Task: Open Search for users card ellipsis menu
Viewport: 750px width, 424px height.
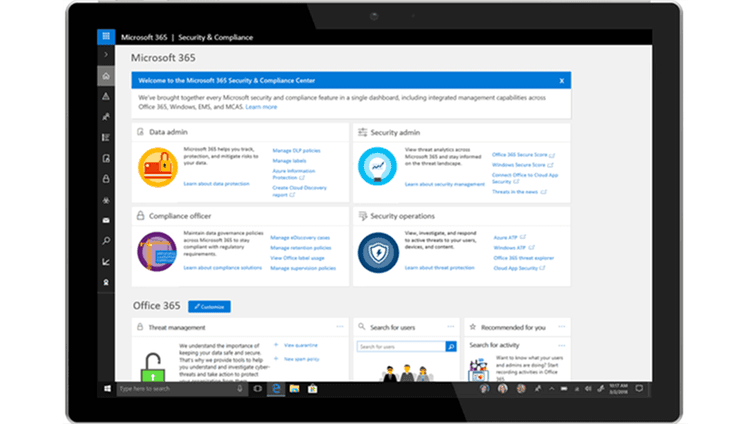Action: point(451,327)
